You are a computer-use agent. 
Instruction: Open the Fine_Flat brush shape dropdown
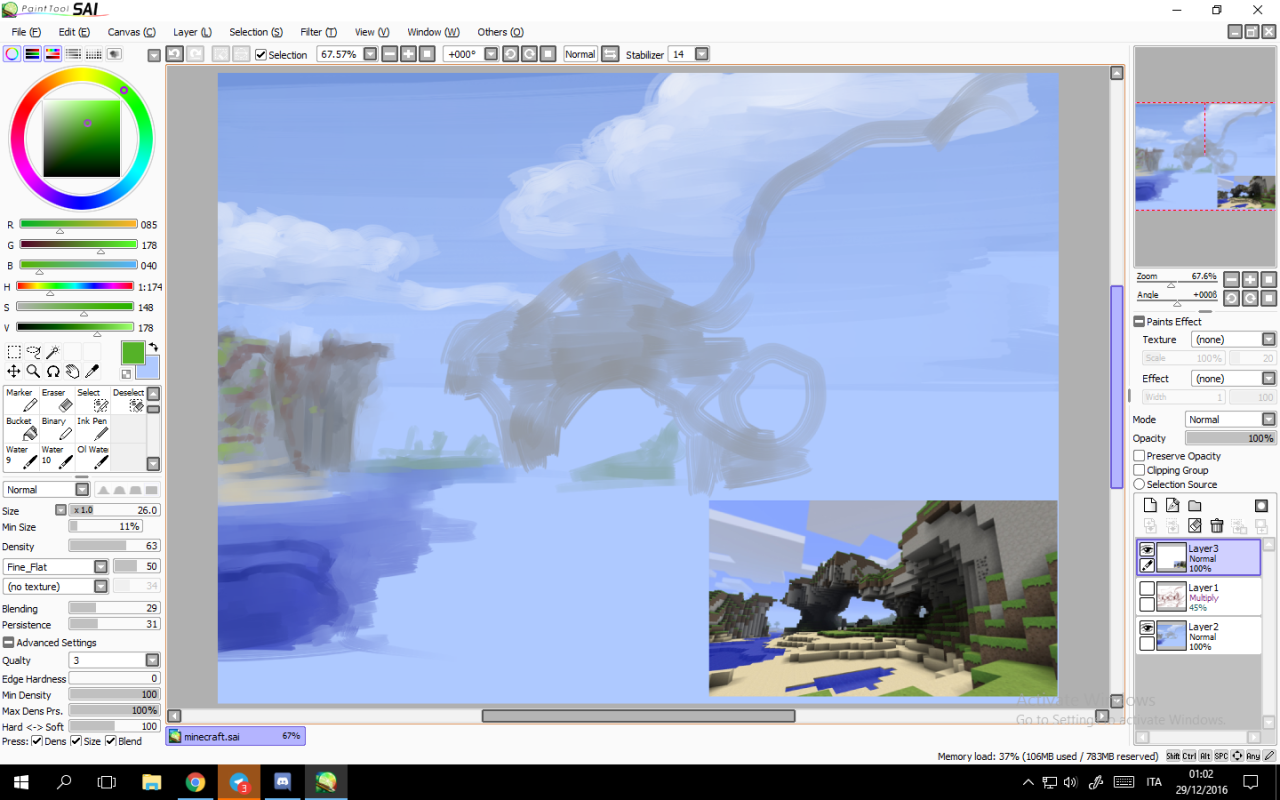tap(101, 567)
